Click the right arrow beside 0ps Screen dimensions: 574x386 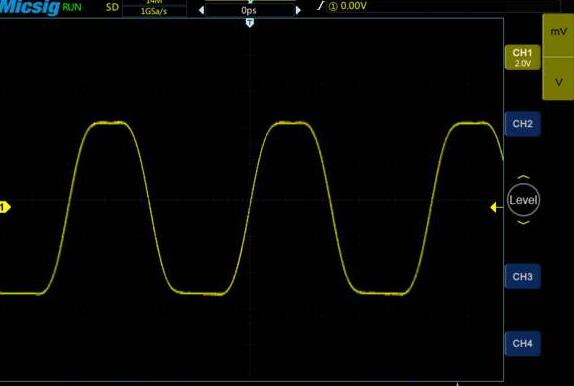[298, 10]
